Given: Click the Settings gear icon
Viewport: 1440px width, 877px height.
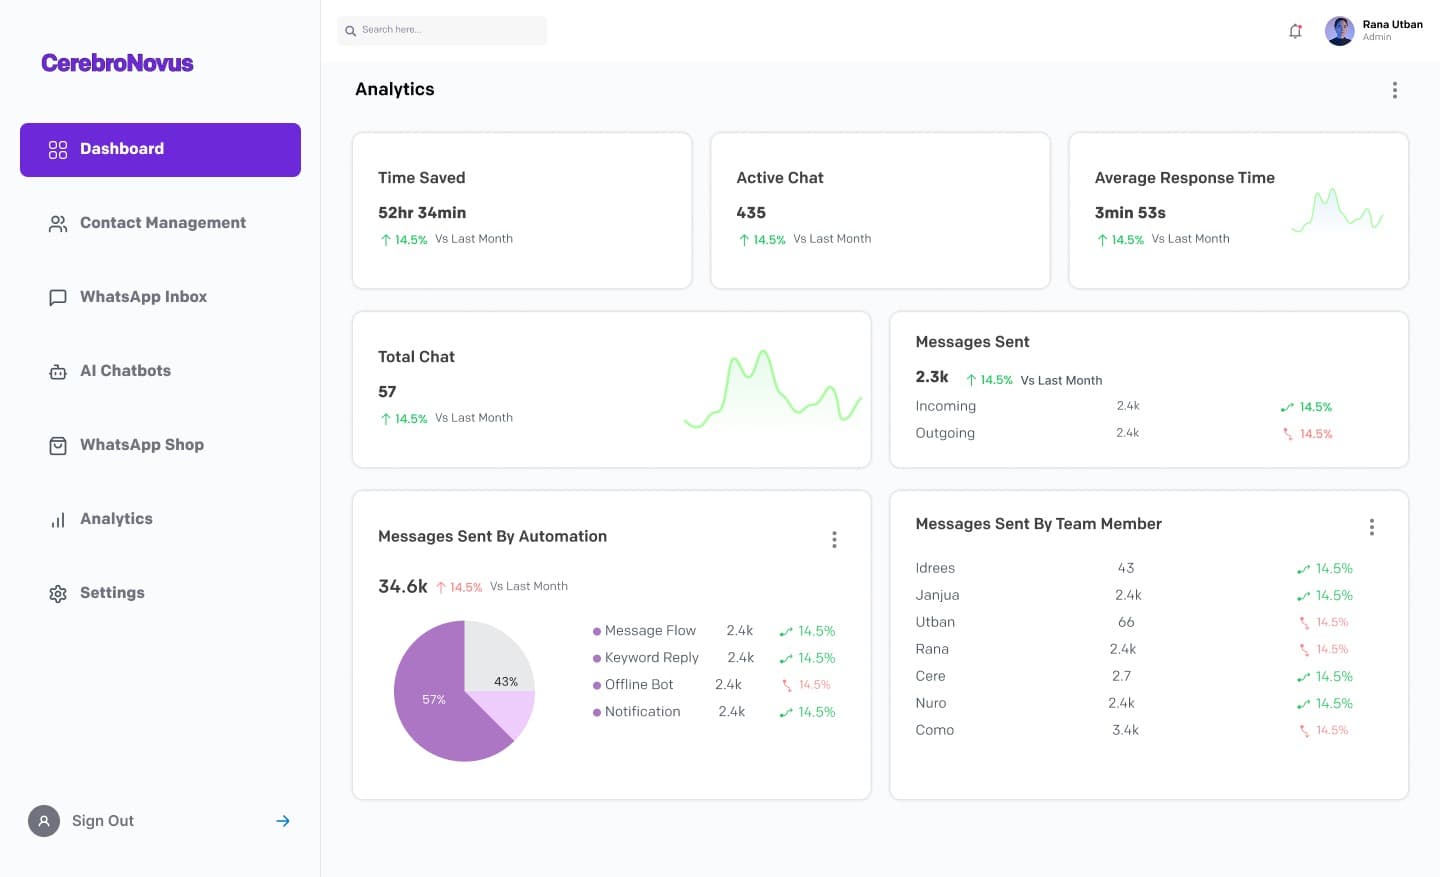Looking at the screenshot, I should pos(58,593).
